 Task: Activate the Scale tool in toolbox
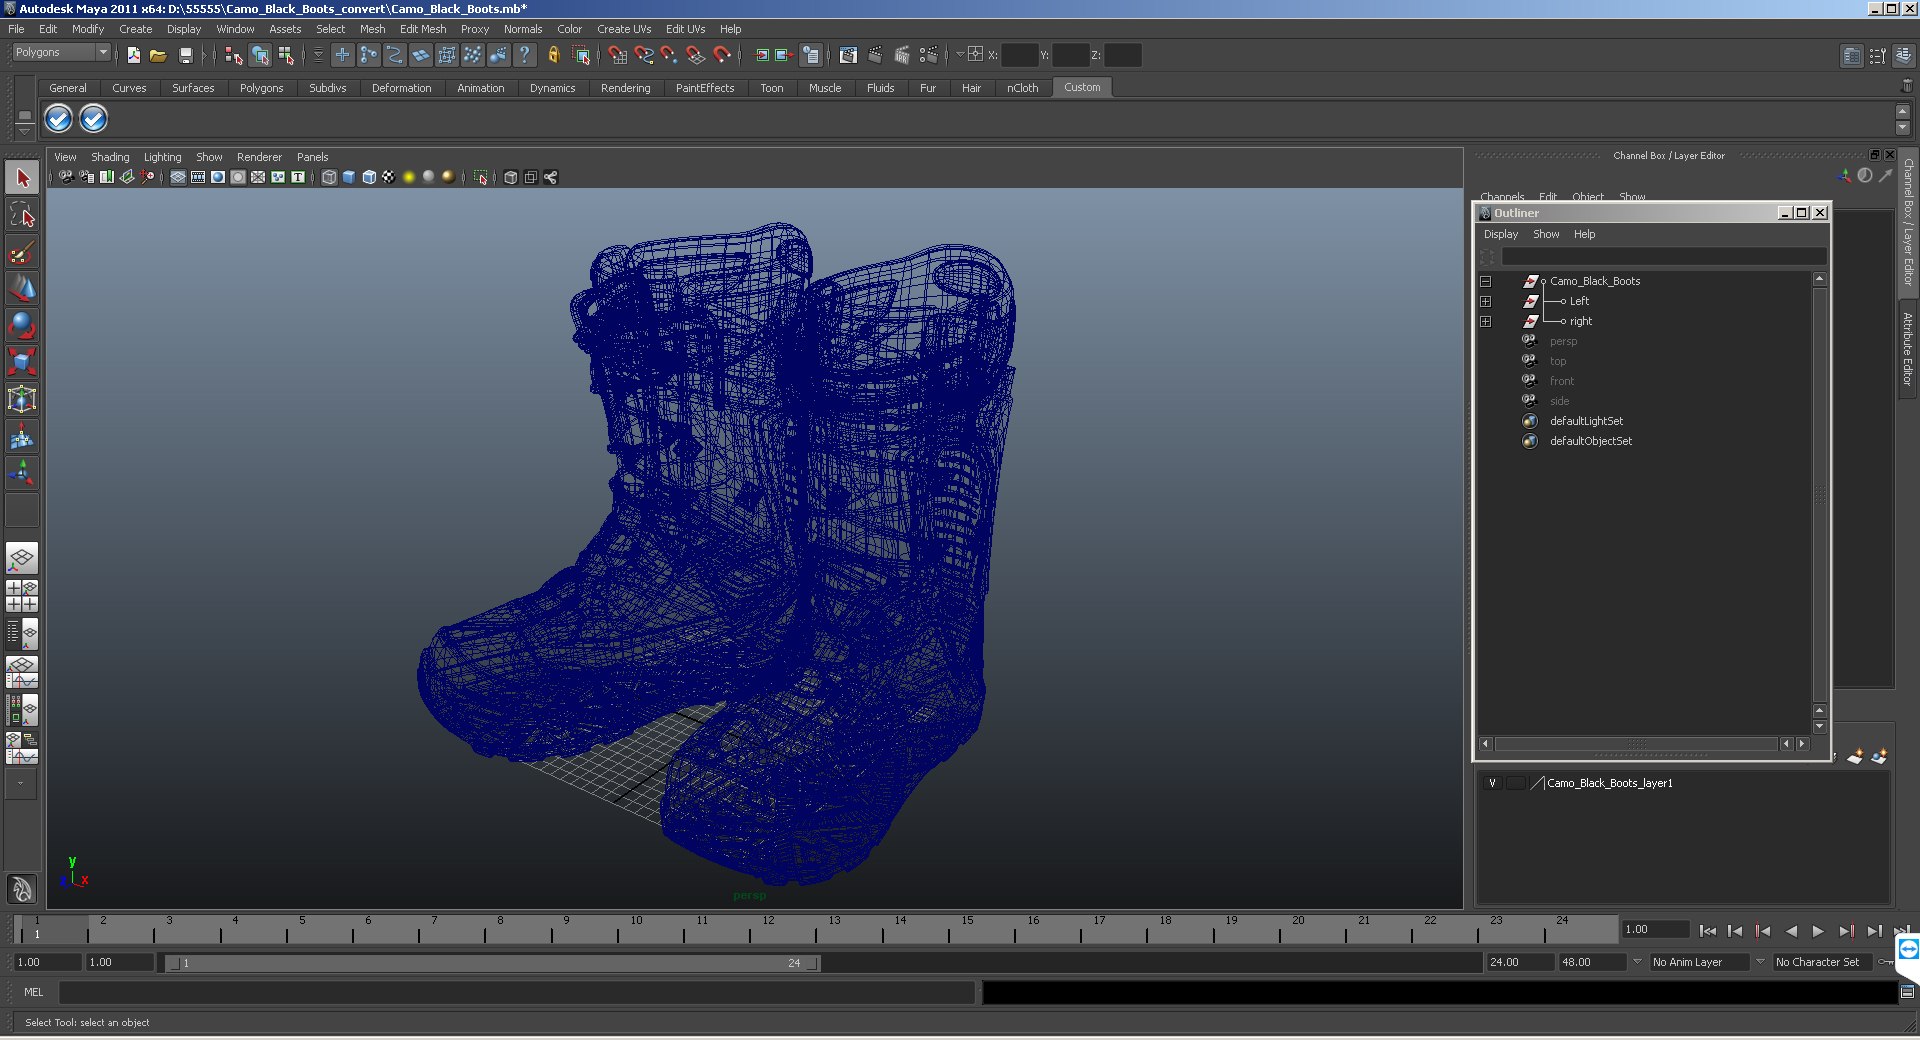pos(22,361)
